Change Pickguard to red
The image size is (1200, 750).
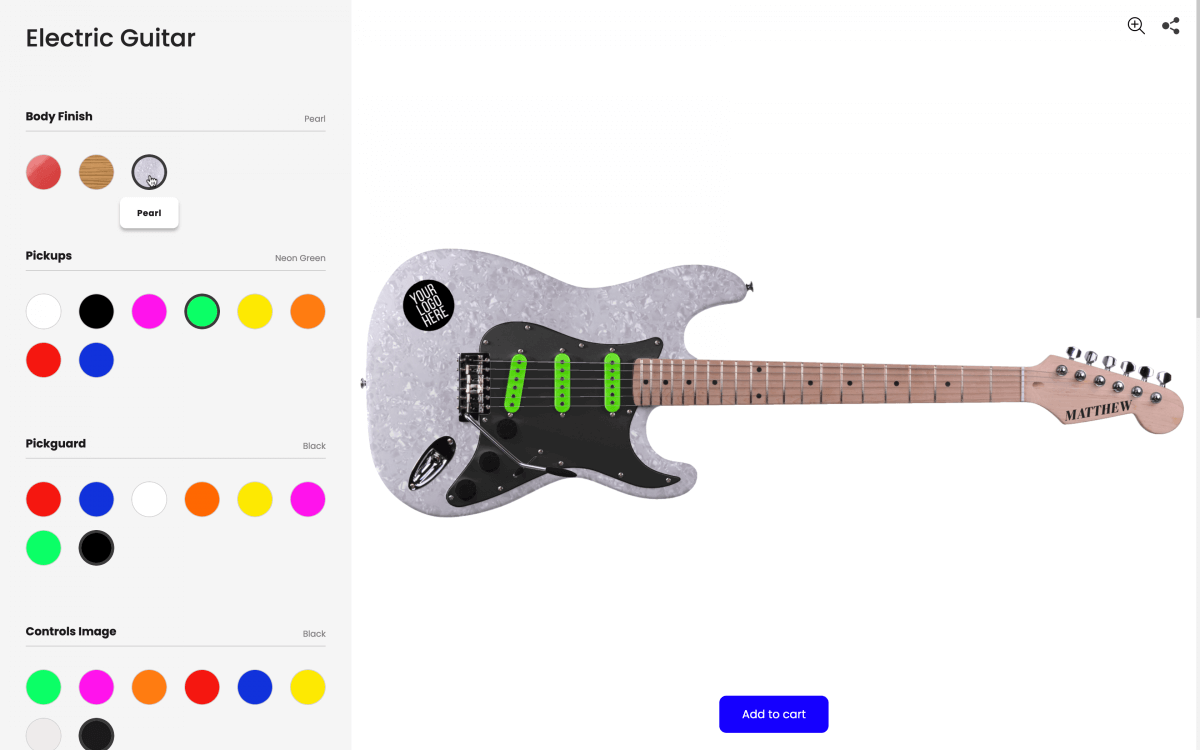[x=43, y=499]
